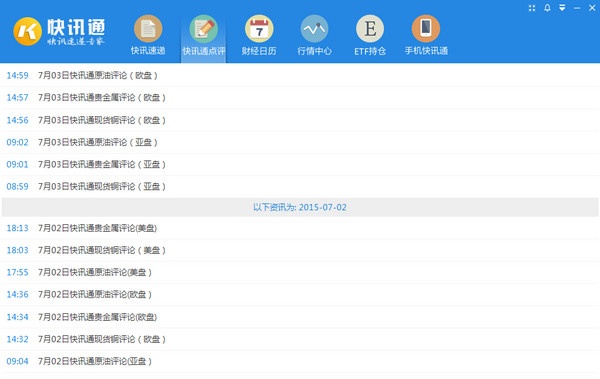Screen dimensions: 600x379
Task: Select the 快讯通点评 commentary icon
Action: click(x=204, y=29)
